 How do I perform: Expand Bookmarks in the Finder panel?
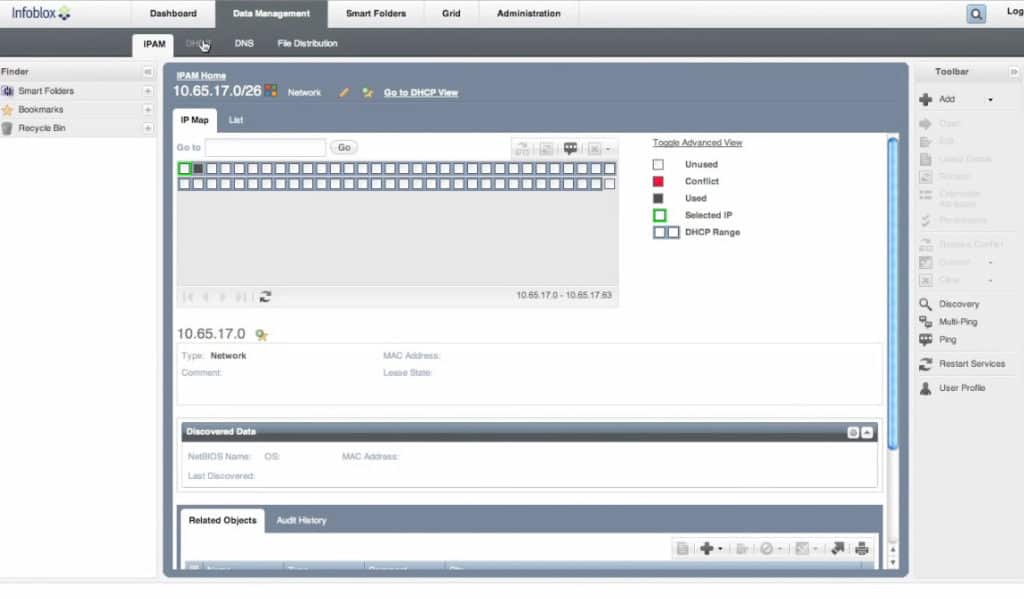click(x=148, y=110)
